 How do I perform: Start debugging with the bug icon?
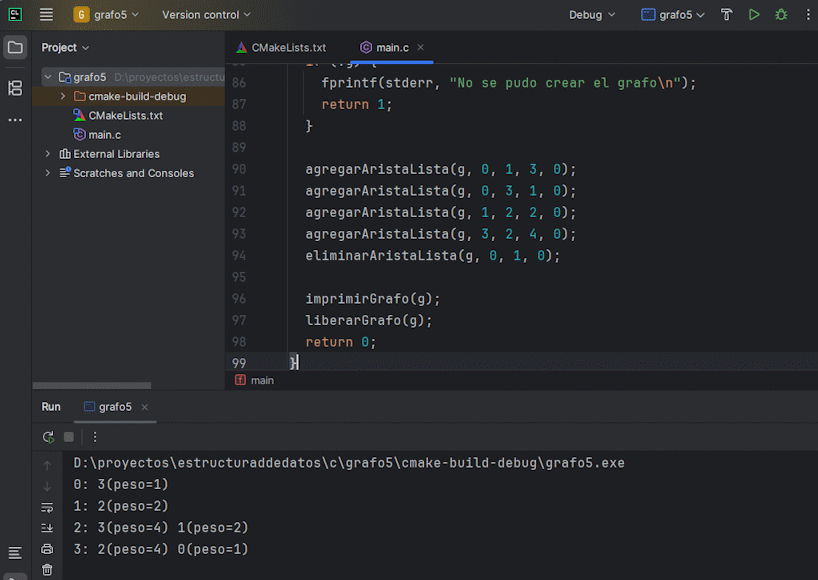[781, 15]
